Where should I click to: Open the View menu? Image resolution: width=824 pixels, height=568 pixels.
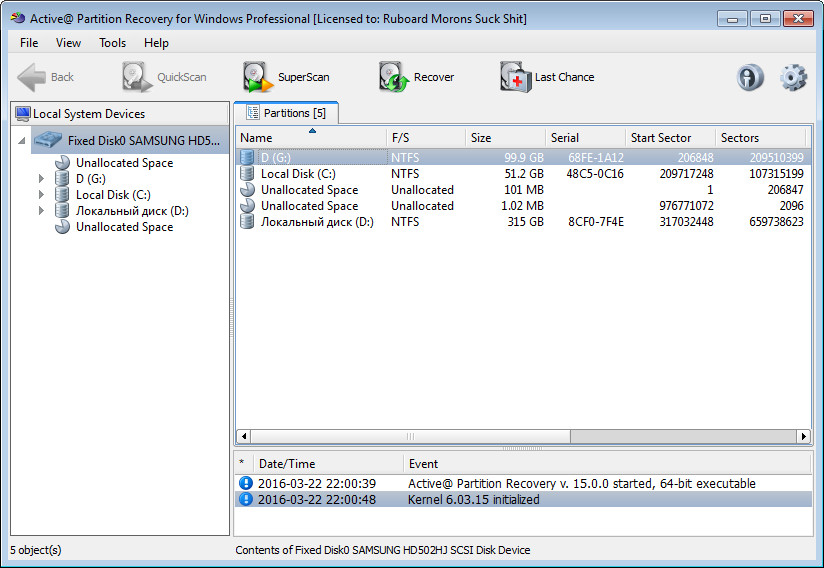pyautogui.click(x=68, y=43)
